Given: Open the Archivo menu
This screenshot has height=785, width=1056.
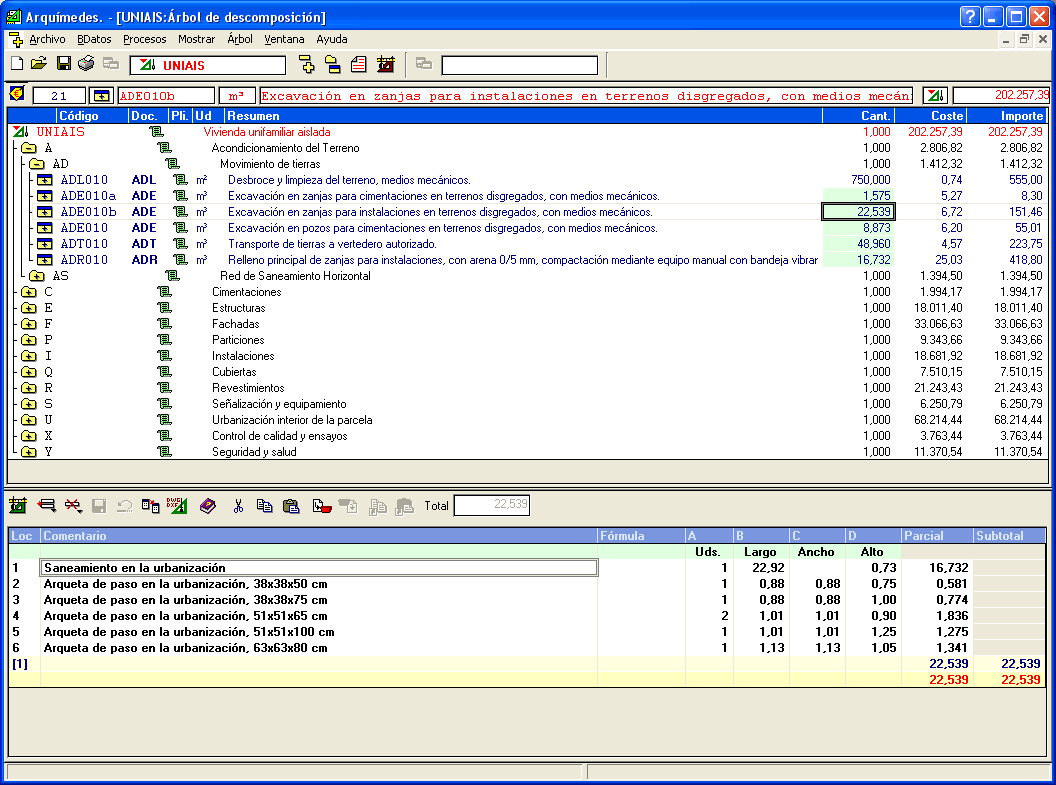Looking at the screenshot, I should [x=47, y=39].
